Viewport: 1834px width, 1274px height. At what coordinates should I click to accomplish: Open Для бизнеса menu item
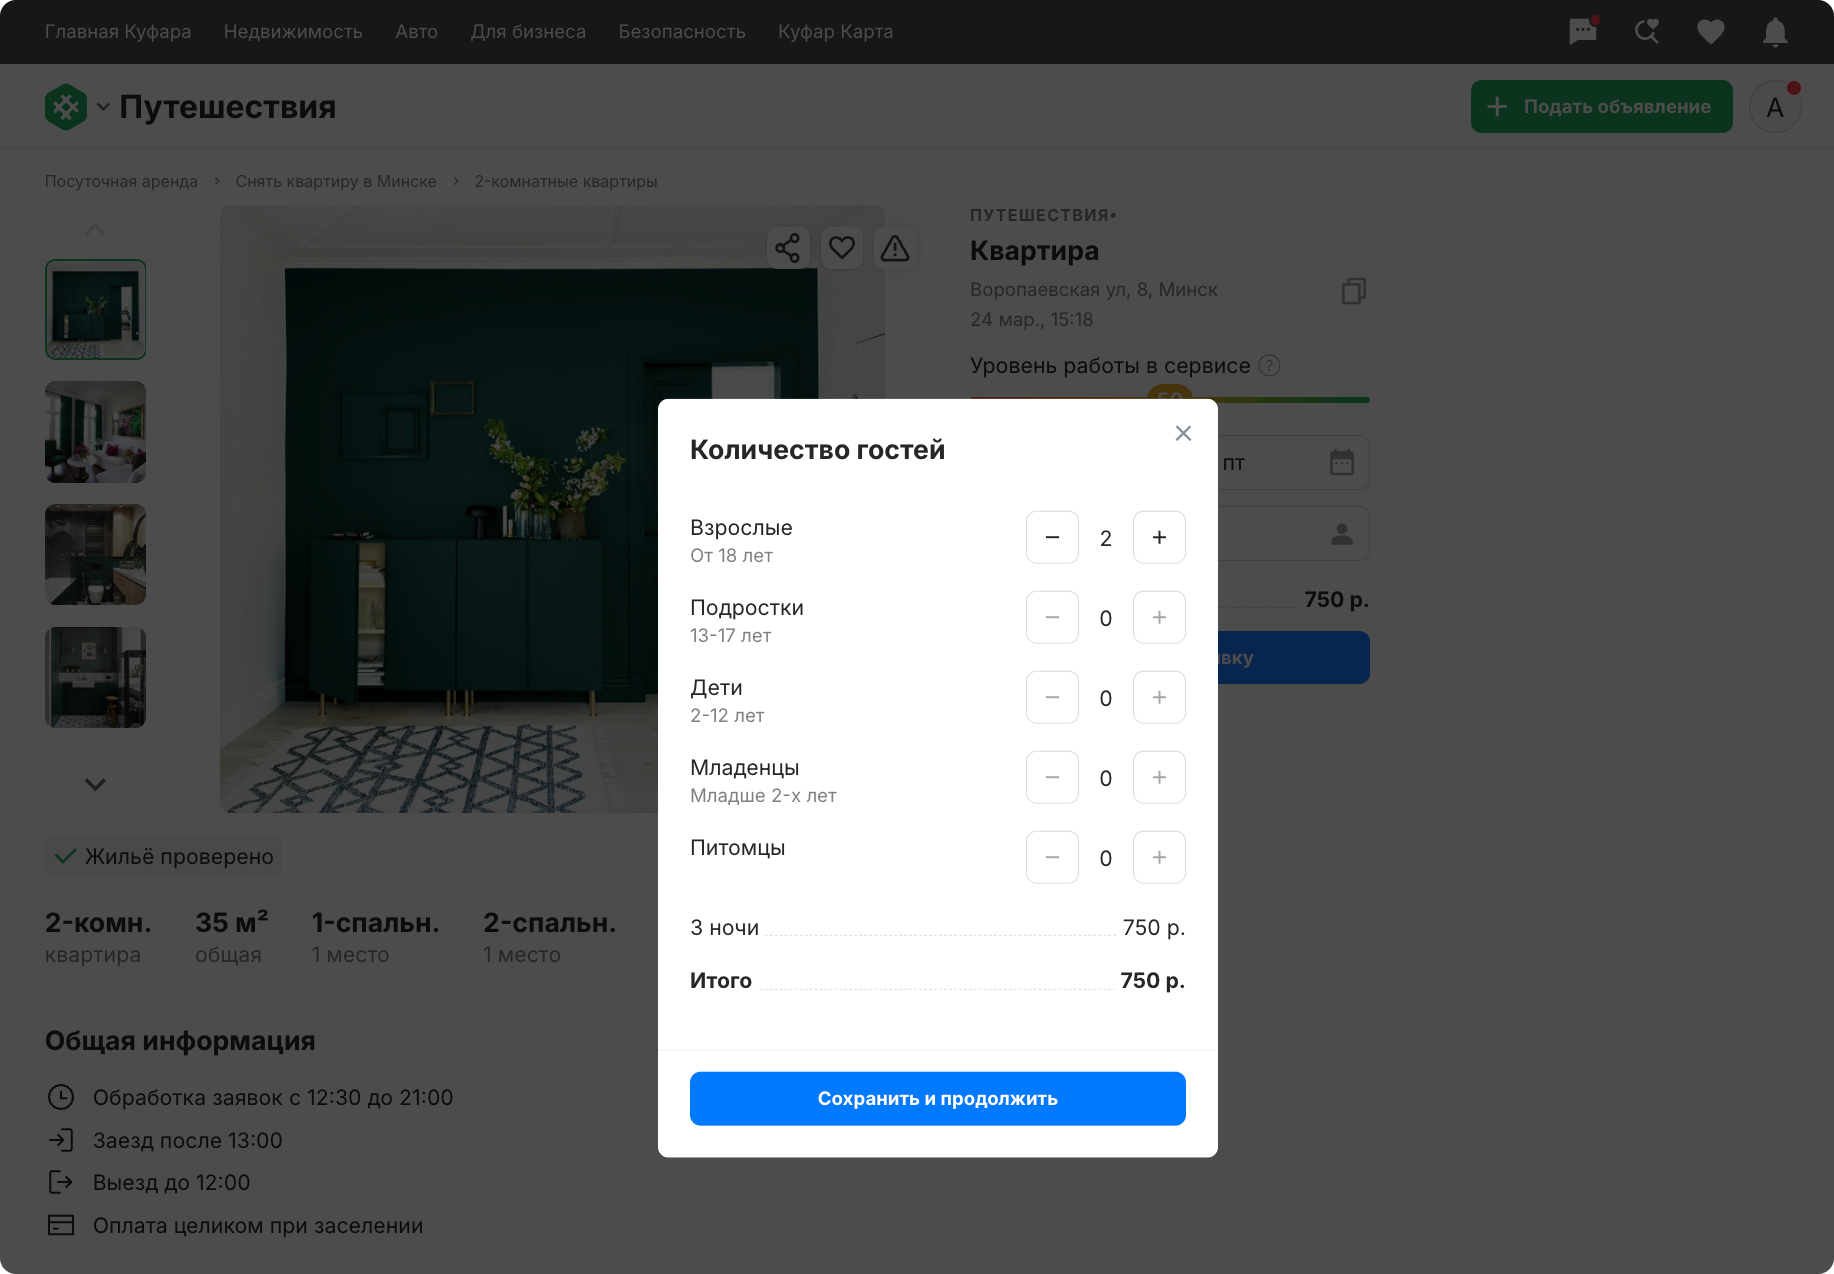(x=528, y=32)
